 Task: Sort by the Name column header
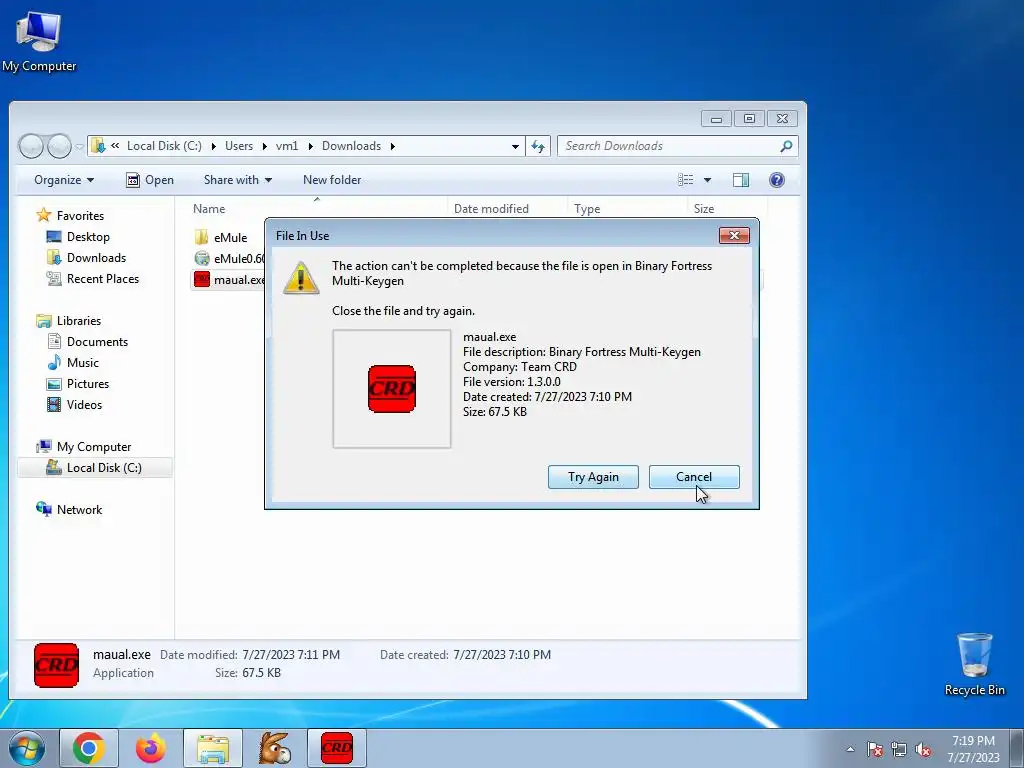(x=209, y=209)
